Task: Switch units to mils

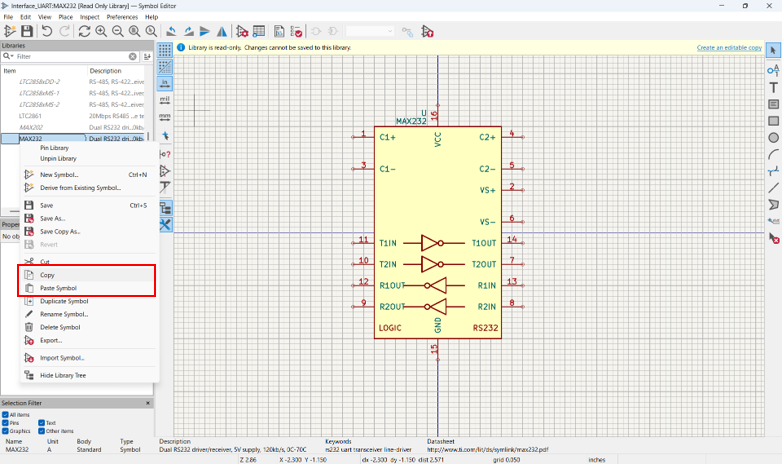Action: [165, 100]
